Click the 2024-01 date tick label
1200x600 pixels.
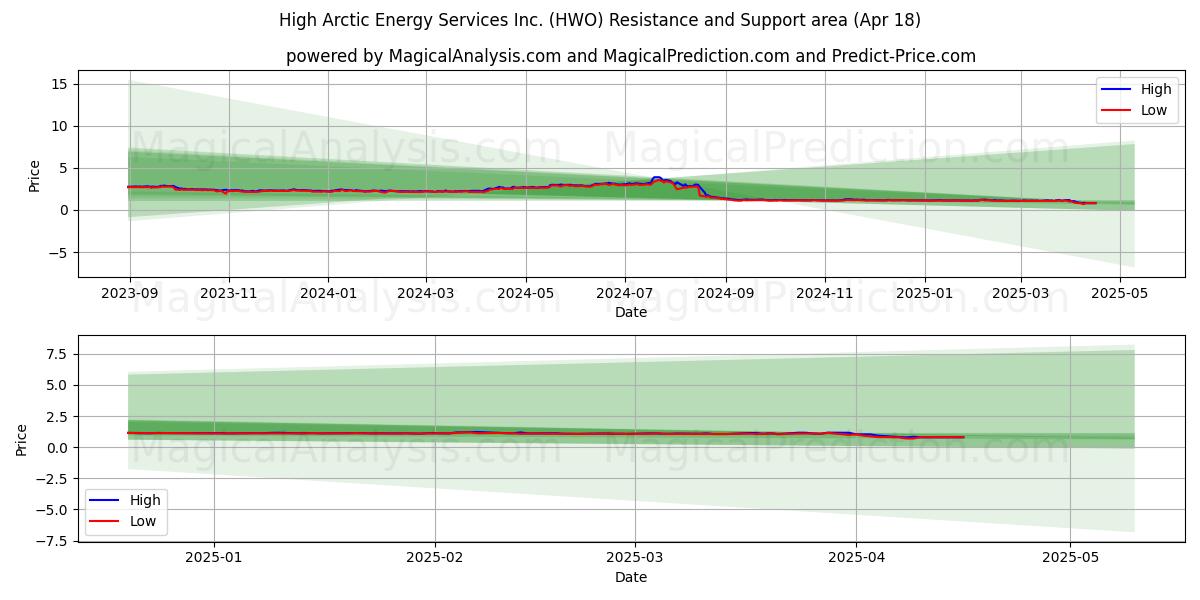[x=329, y=294]
